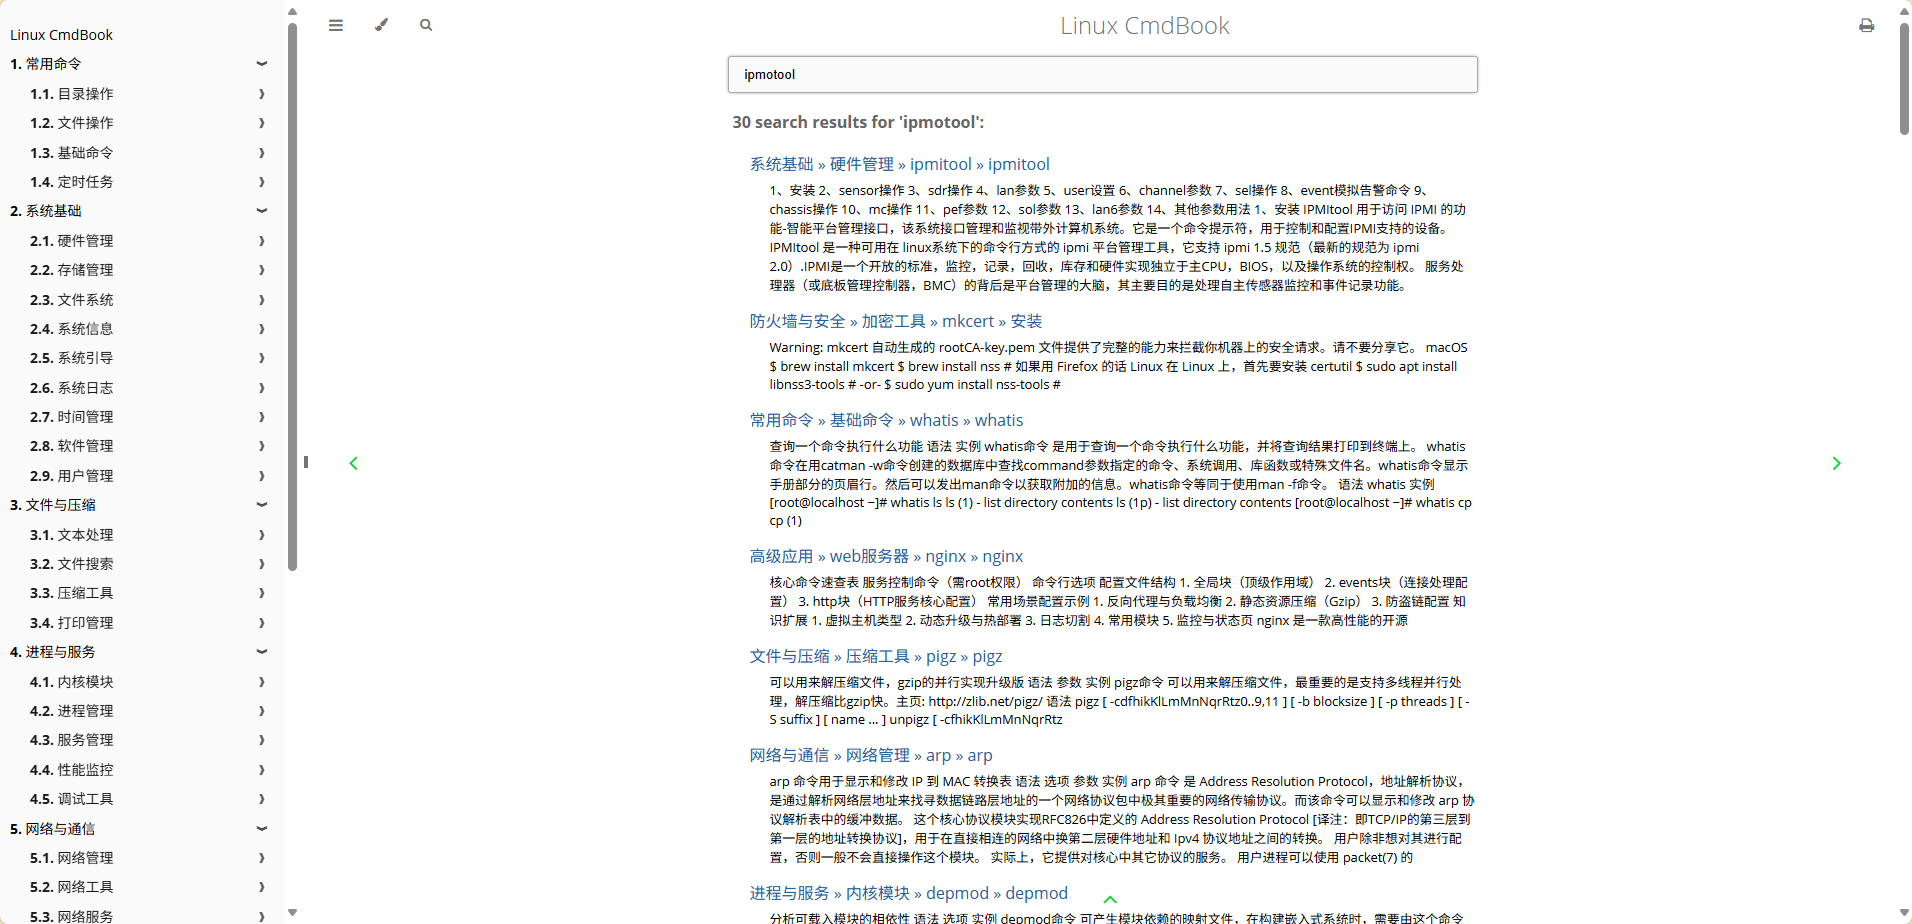Viewport: 1912px width, 924px height.
Task: Open '2.8. 软件管理' in sidebar
Action: [72, 446]
